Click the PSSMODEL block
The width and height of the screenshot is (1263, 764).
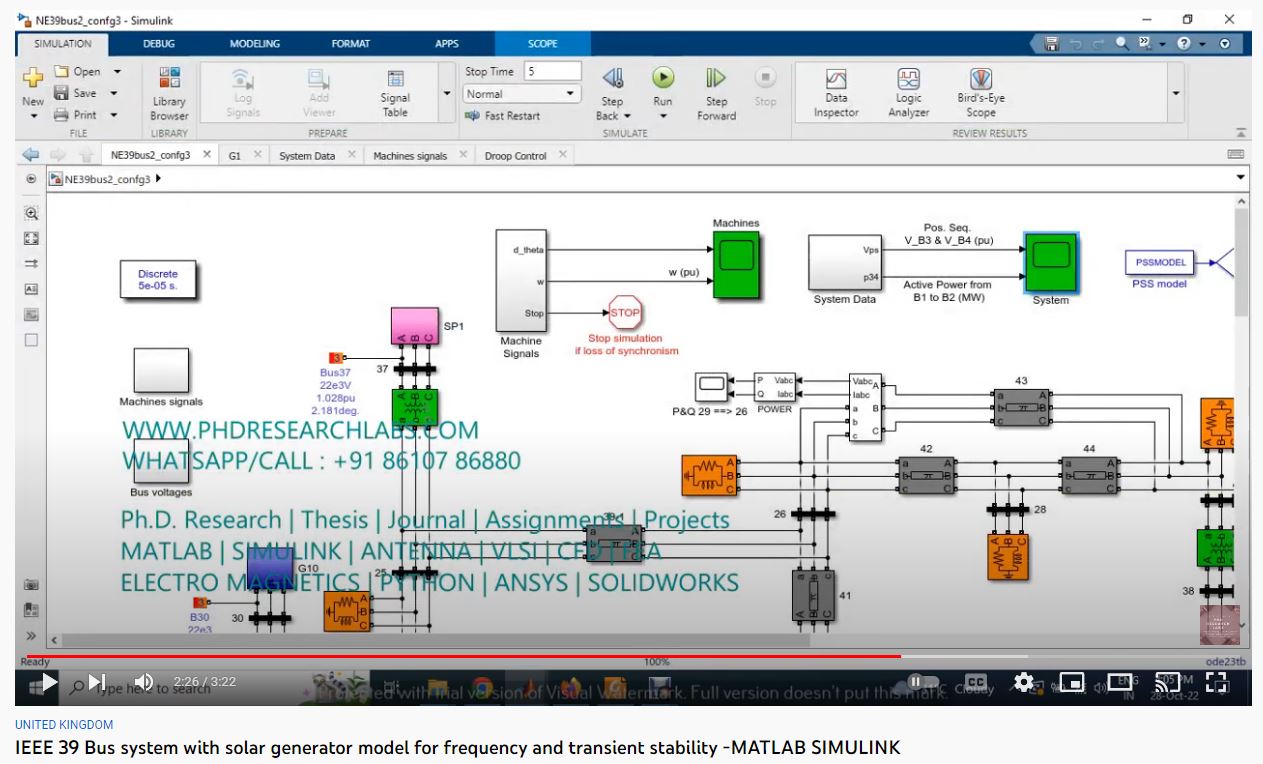coord(1160,263)
